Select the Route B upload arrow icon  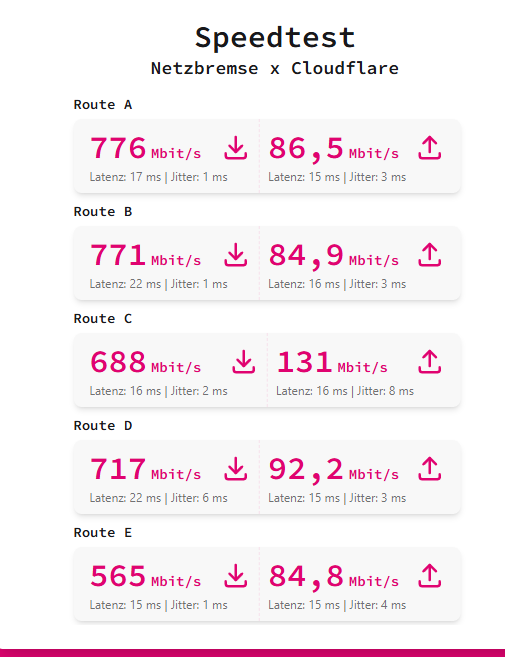click(x=430, y=255)
